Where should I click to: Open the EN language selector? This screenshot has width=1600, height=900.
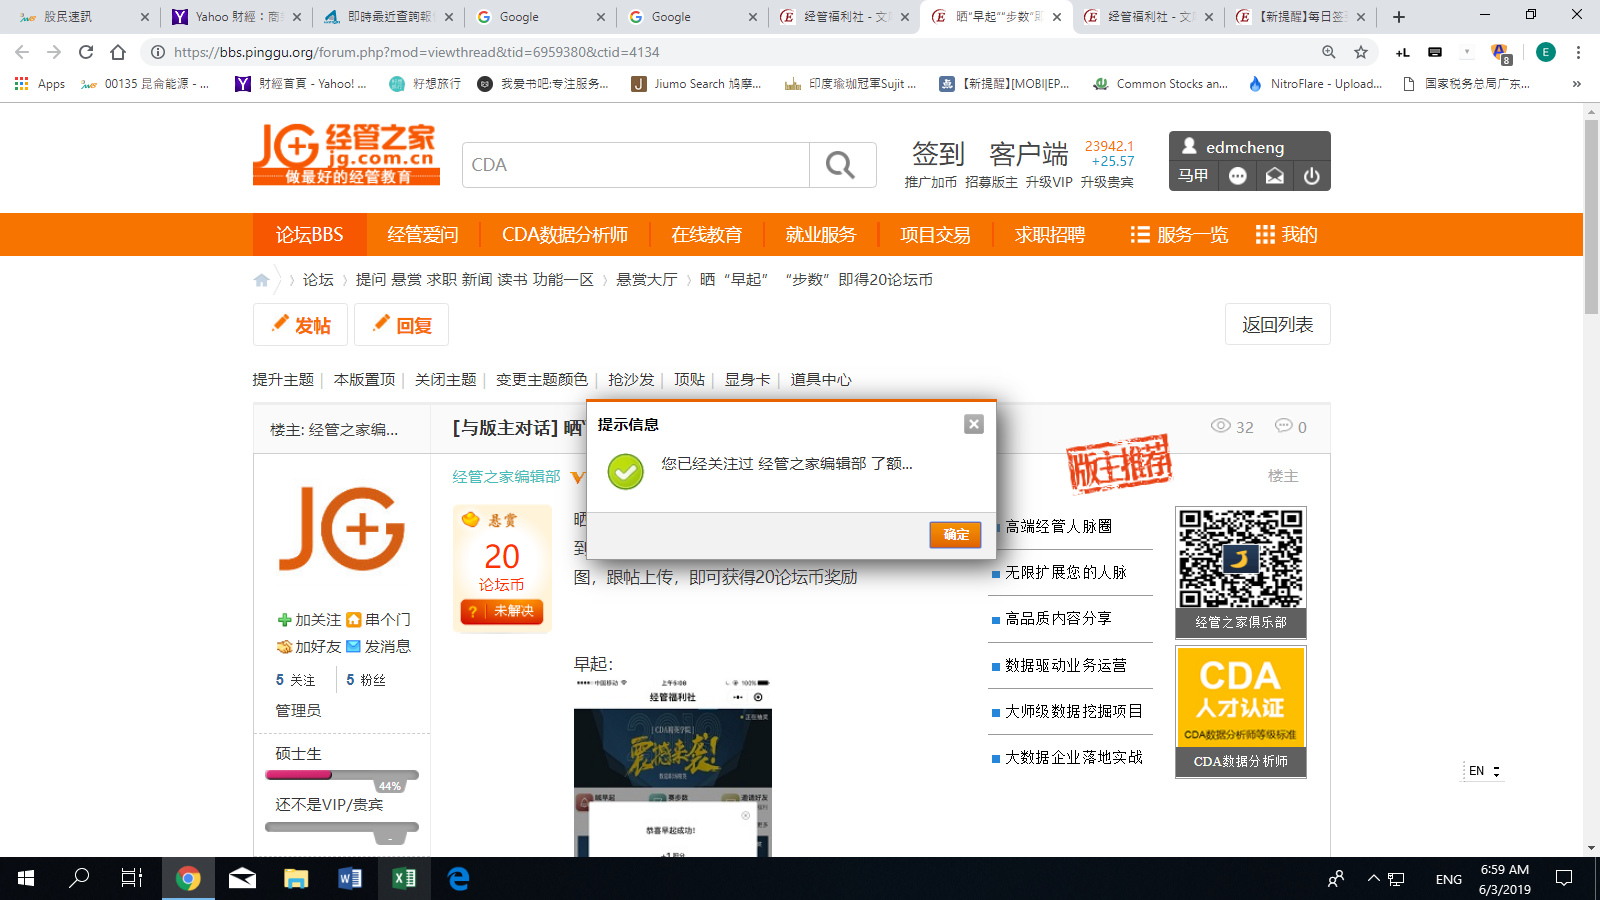tap(1484, 771)
